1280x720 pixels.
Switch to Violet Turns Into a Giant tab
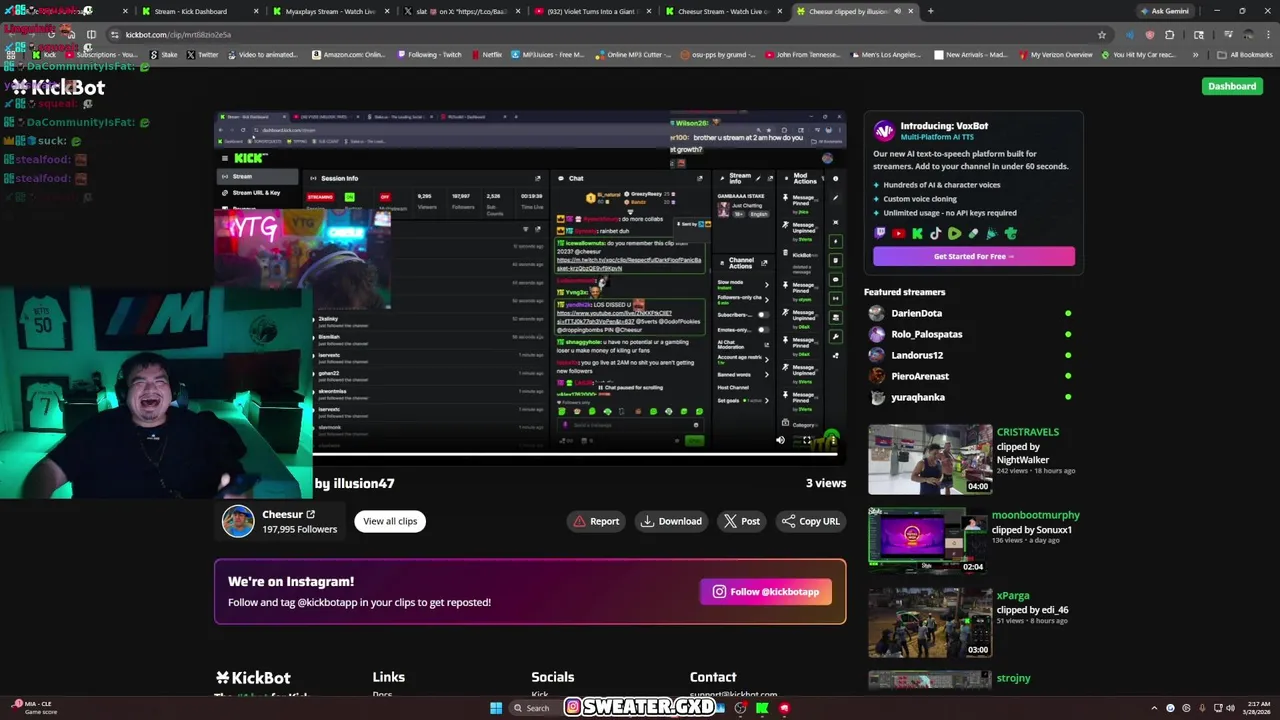[592, 11]
